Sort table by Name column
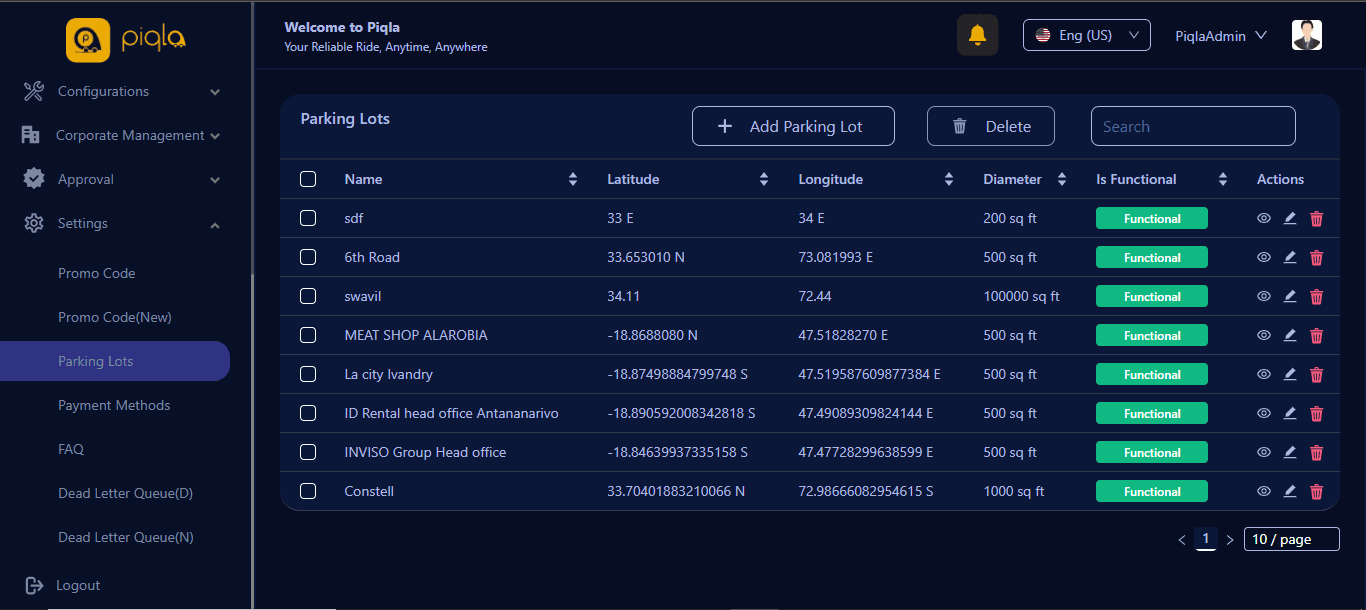The image size is (1366, 610). click(573, 179)
